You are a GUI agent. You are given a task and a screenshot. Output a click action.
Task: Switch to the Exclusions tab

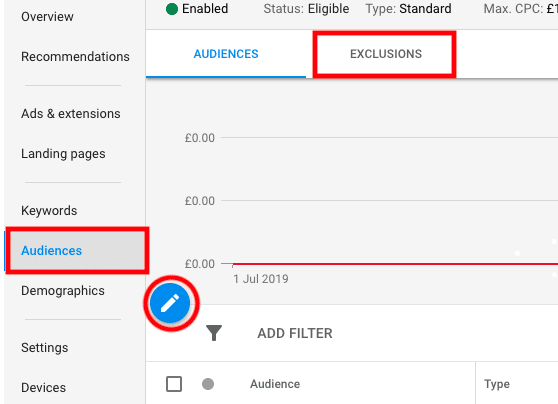(386, 54)
